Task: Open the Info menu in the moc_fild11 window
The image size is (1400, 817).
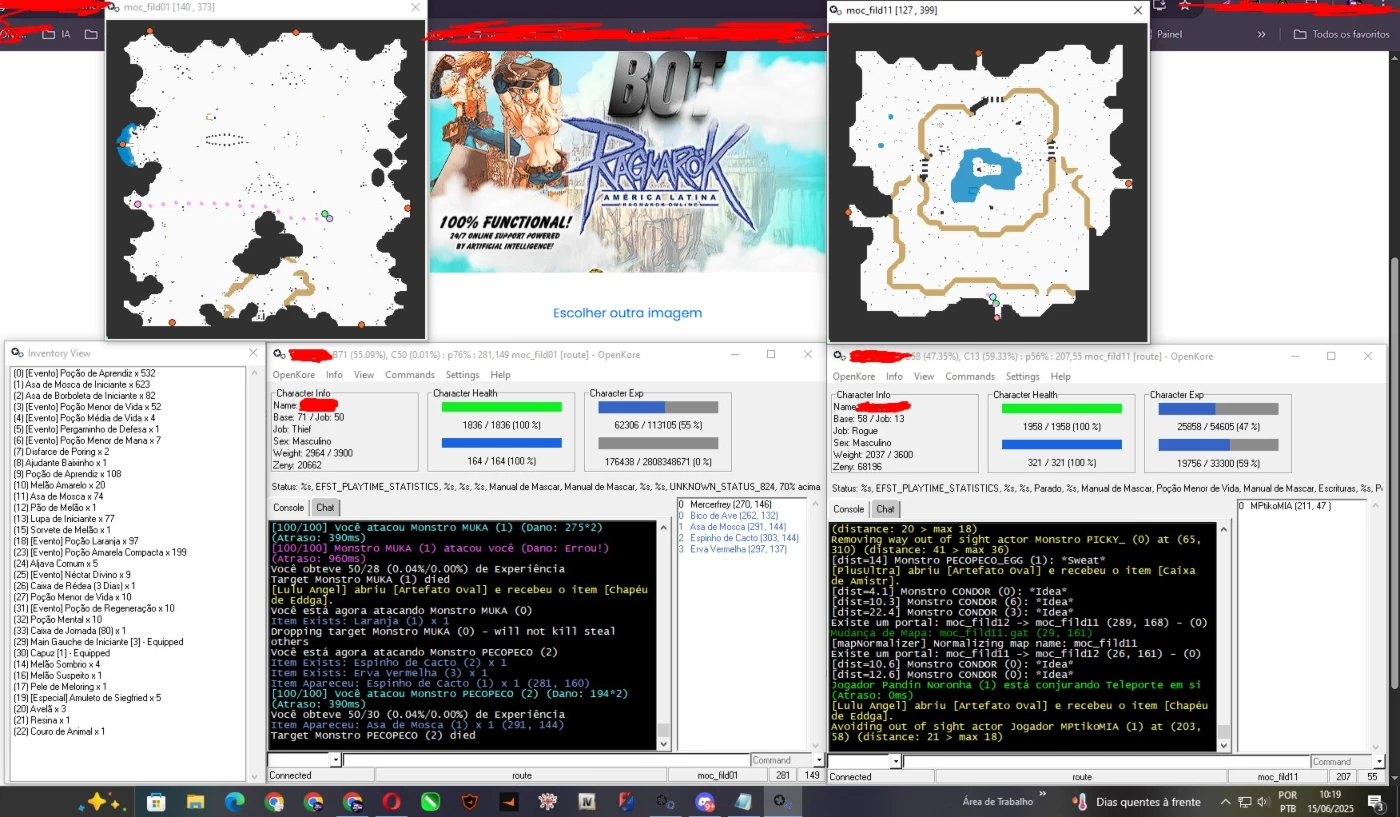Action: click(894, 377)
